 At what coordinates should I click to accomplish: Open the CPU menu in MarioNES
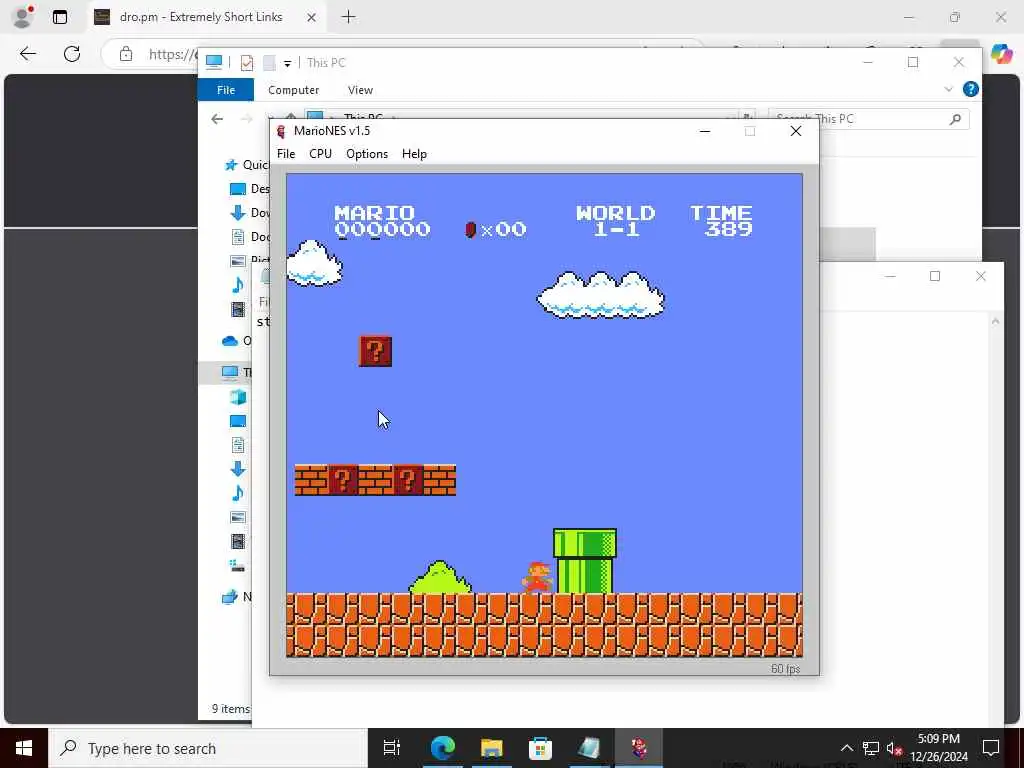pos(320,153)
